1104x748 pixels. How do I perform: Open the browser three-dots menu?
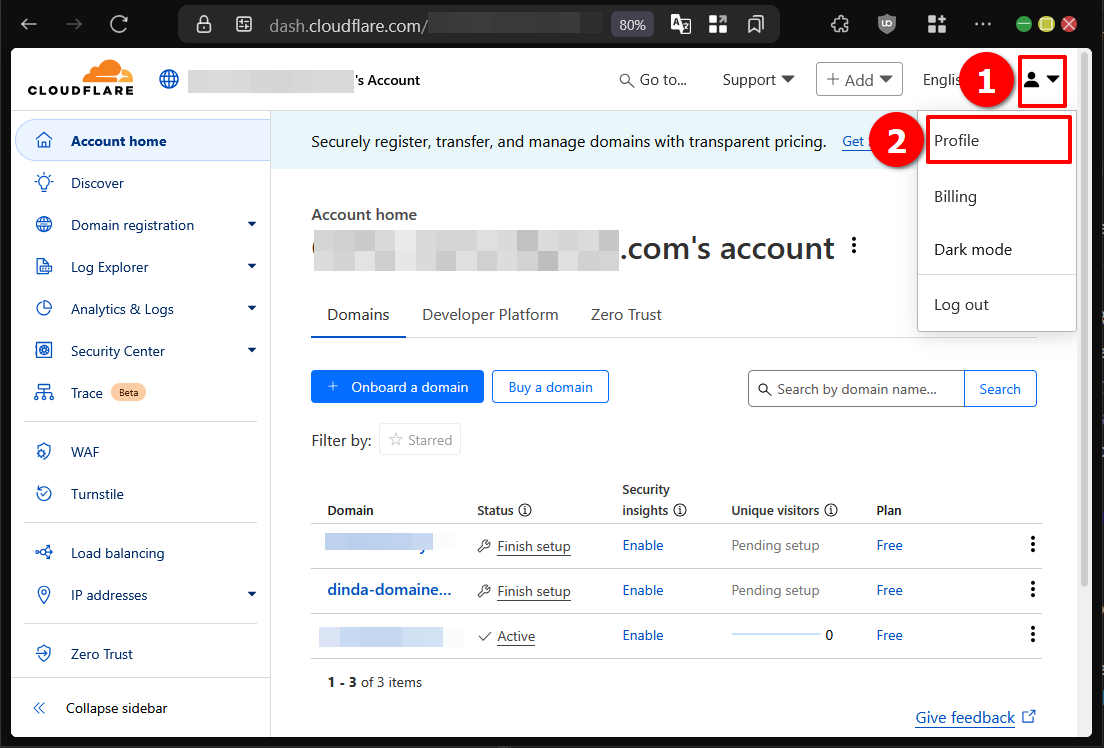coord(982,25)
